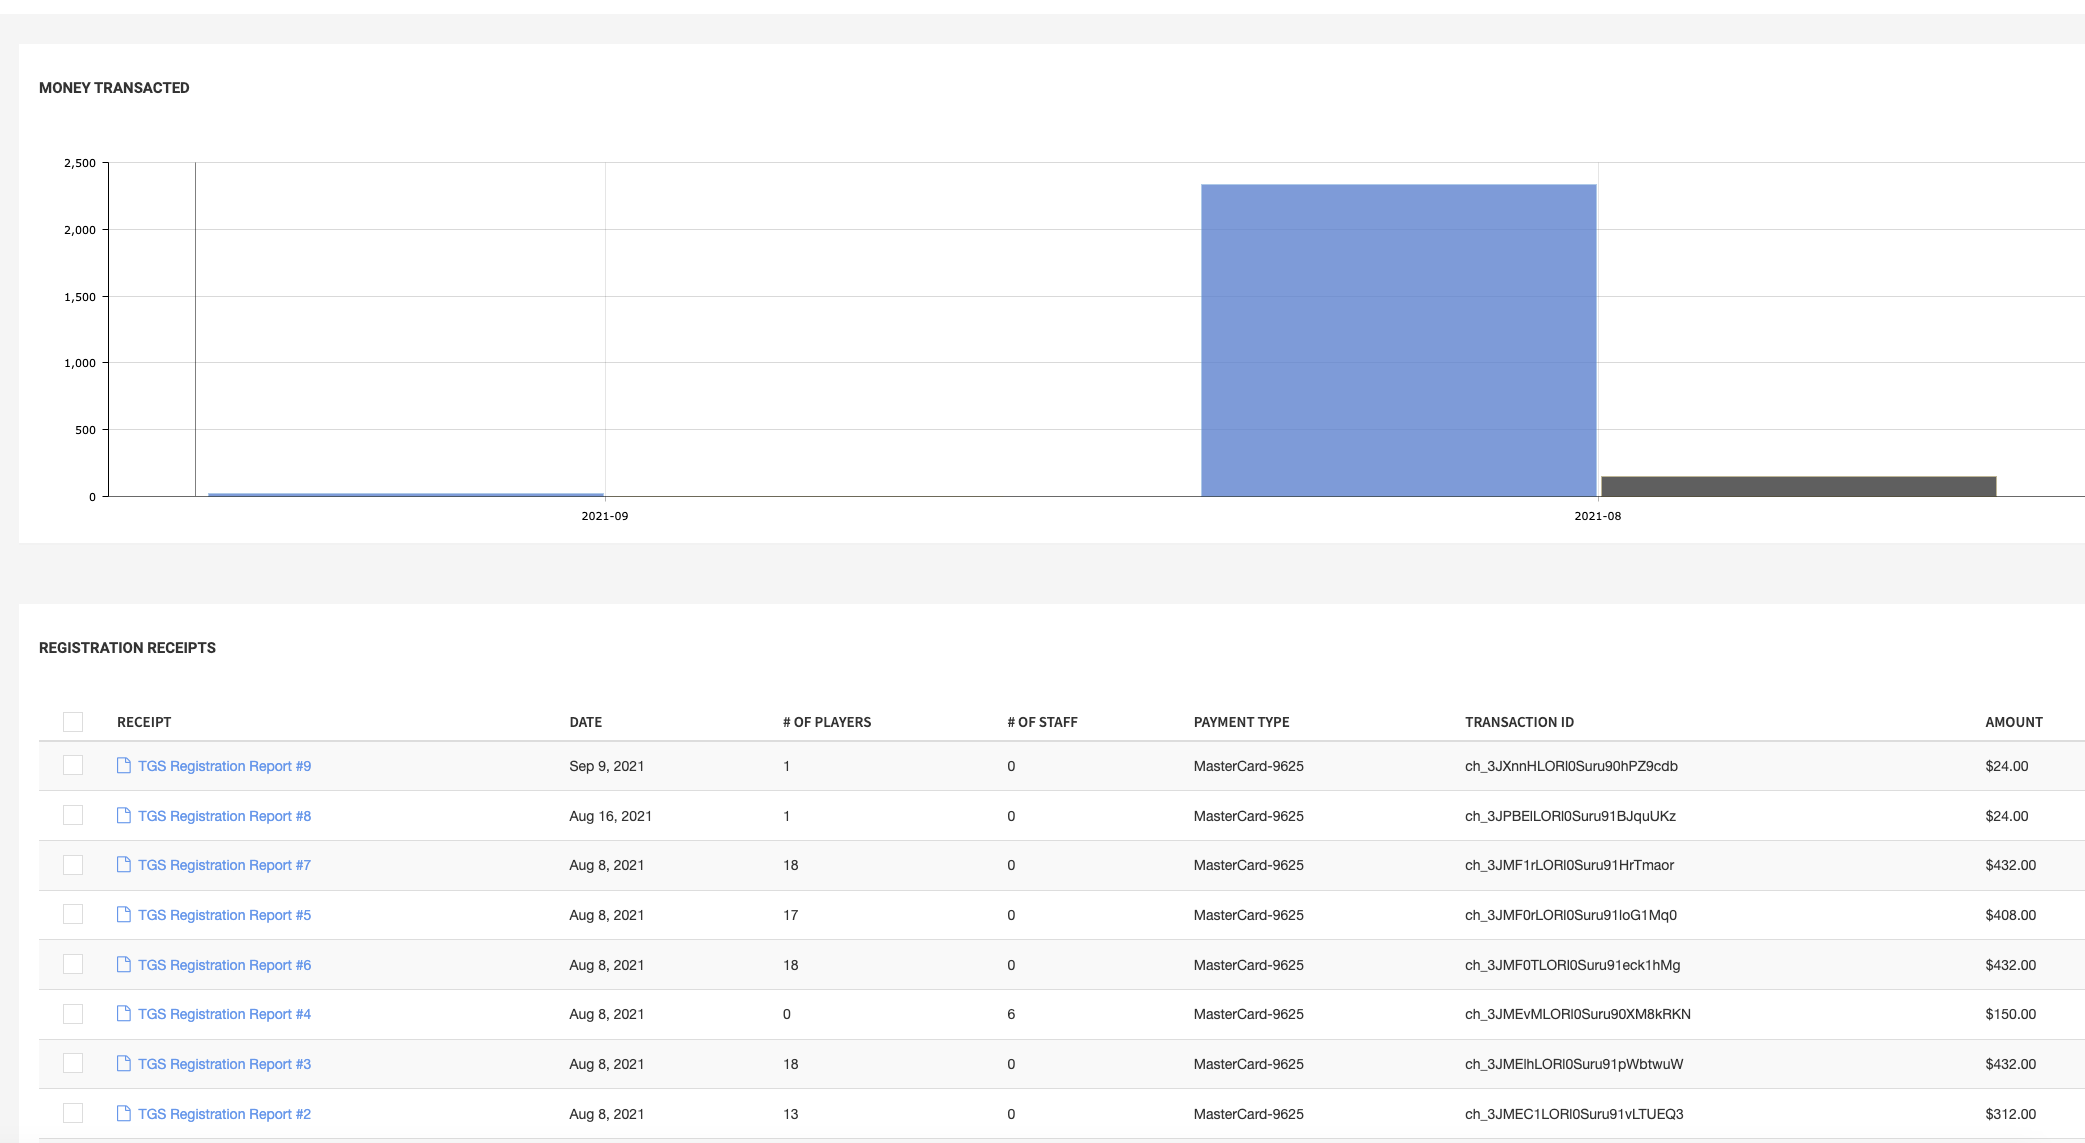The image size is (2085, 1143).
Task: Click the AMOUNT column header
Action: [x=2013, y=722]
